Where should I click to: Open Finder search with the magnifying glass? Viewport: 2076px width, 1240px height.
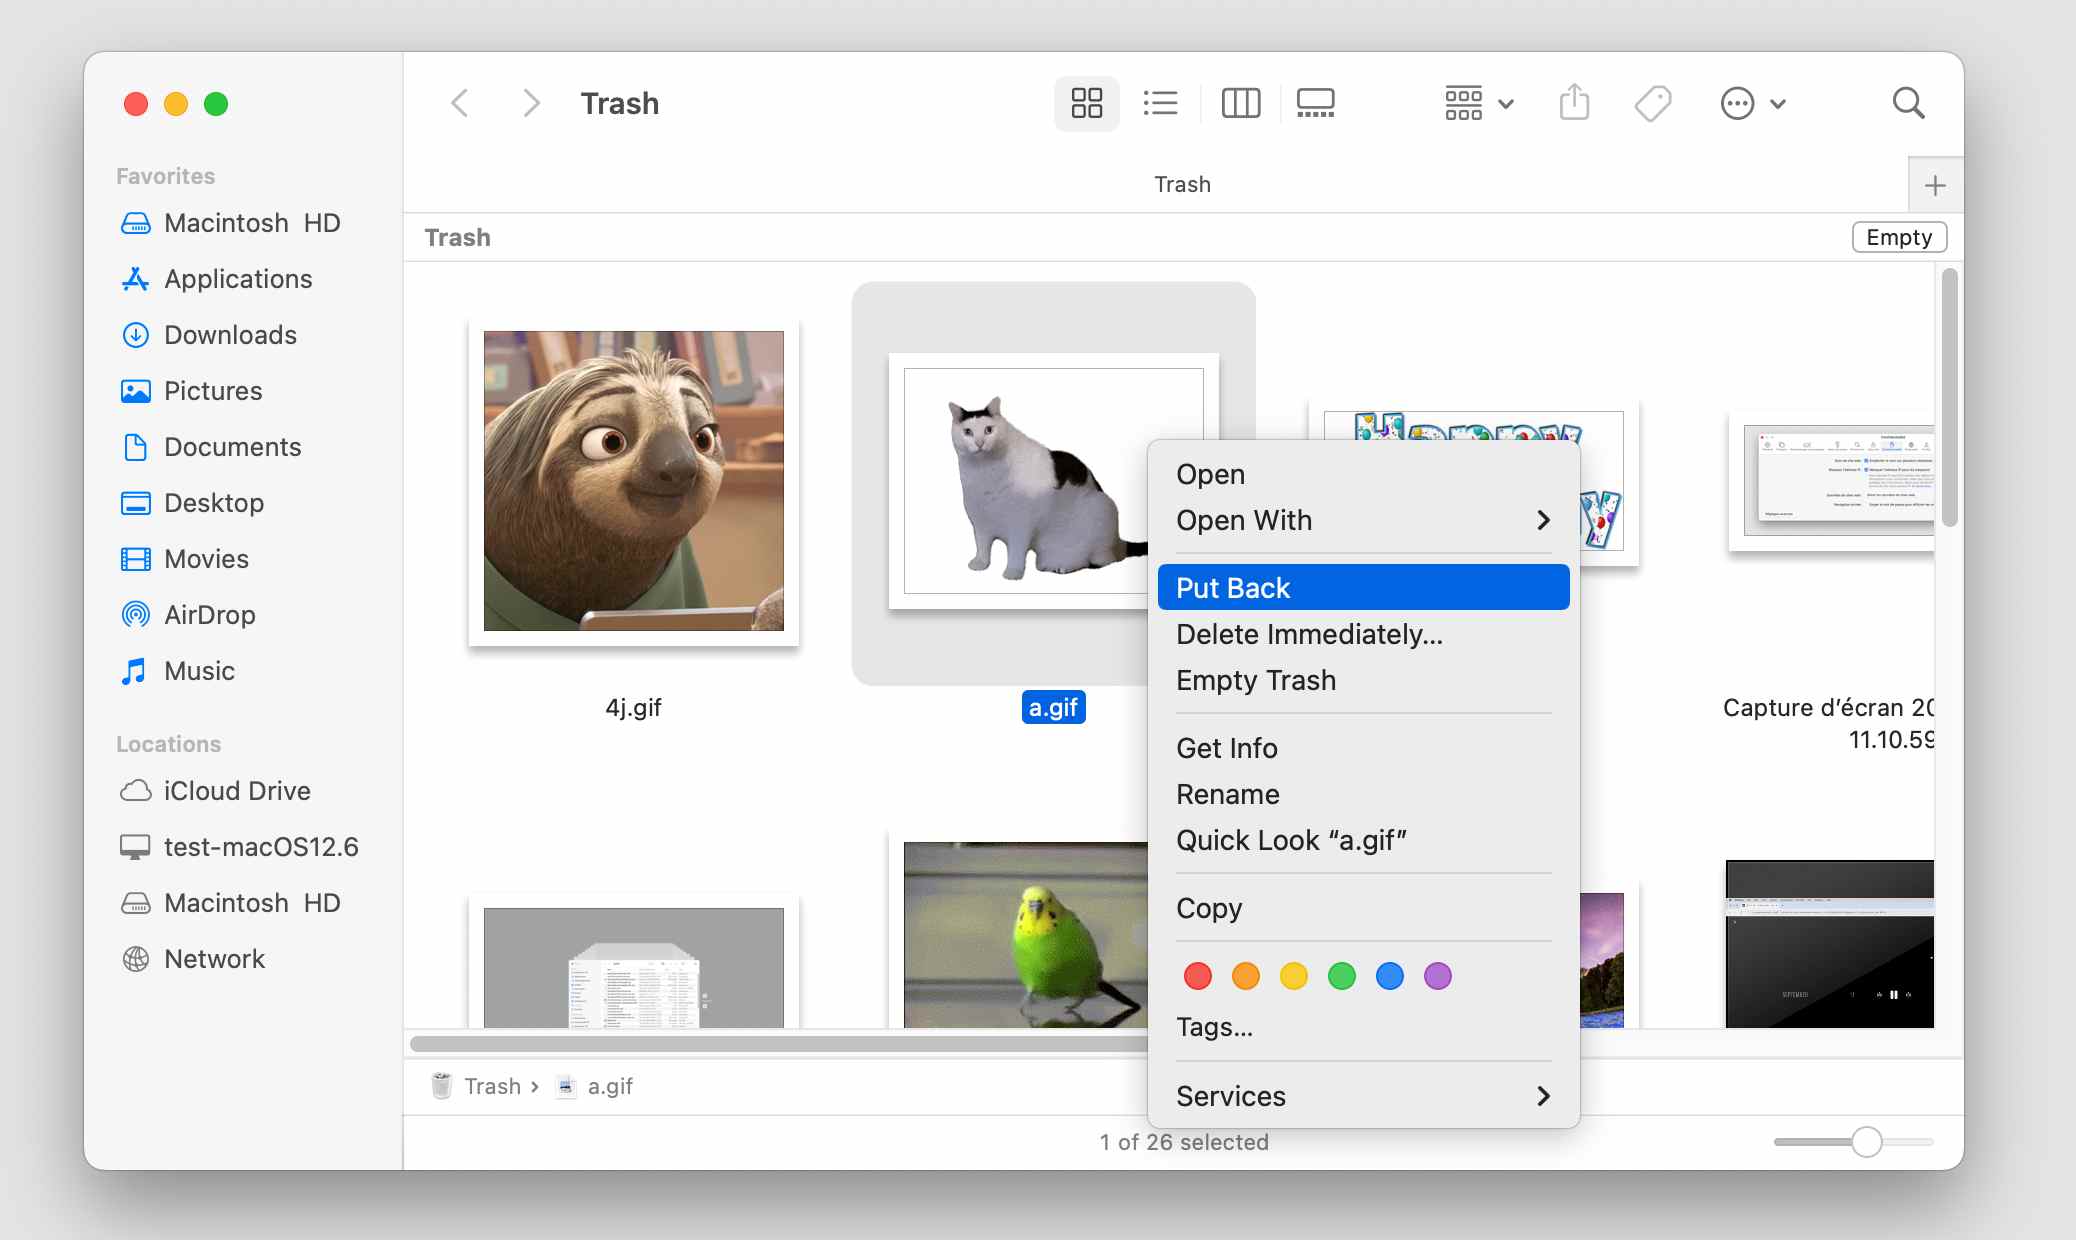pos(1907,103)
